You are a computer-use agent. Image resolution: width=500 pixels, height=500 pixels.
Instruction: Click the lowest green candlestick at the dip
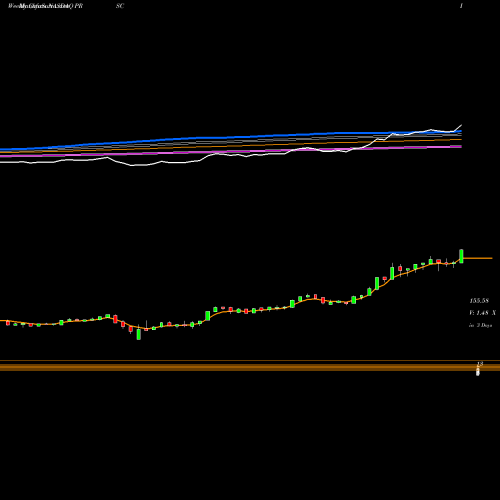139,334
